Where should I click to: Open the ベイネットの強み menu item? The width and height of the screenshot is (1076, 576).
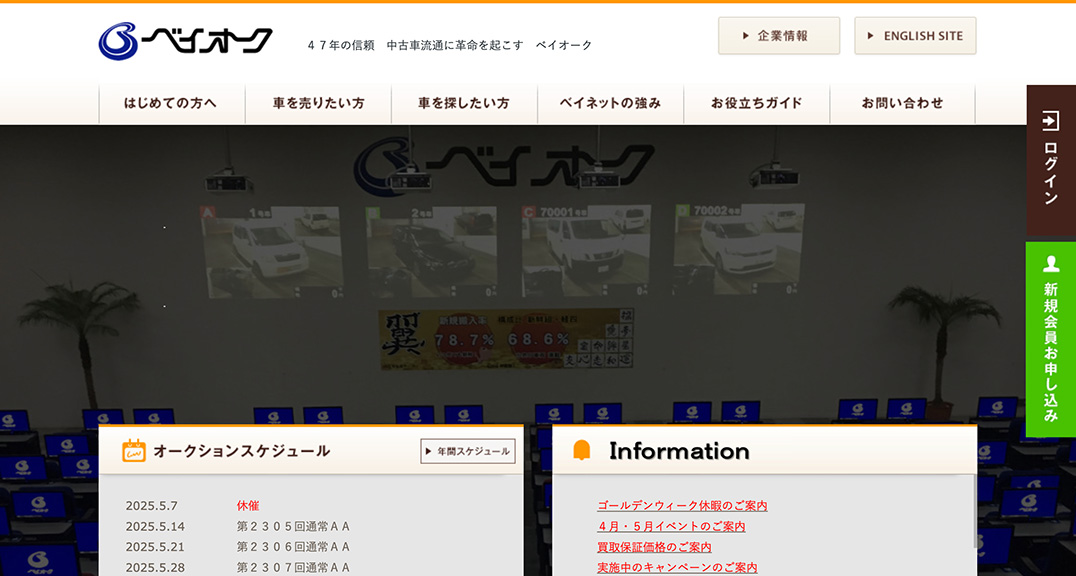point(611,104)
